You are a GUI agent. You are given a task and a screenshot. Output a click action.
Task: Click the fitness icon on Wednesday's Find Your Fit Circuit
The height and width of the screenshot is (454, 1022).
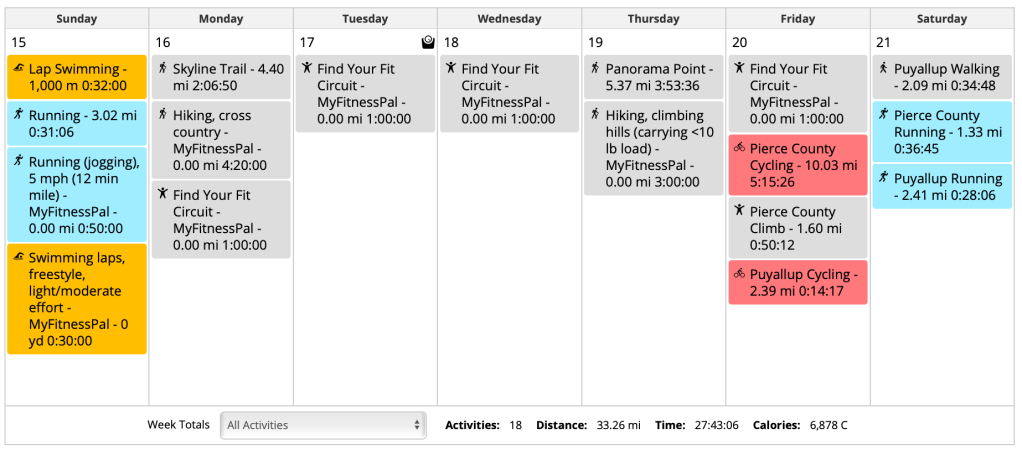click(x=451, y=69)
